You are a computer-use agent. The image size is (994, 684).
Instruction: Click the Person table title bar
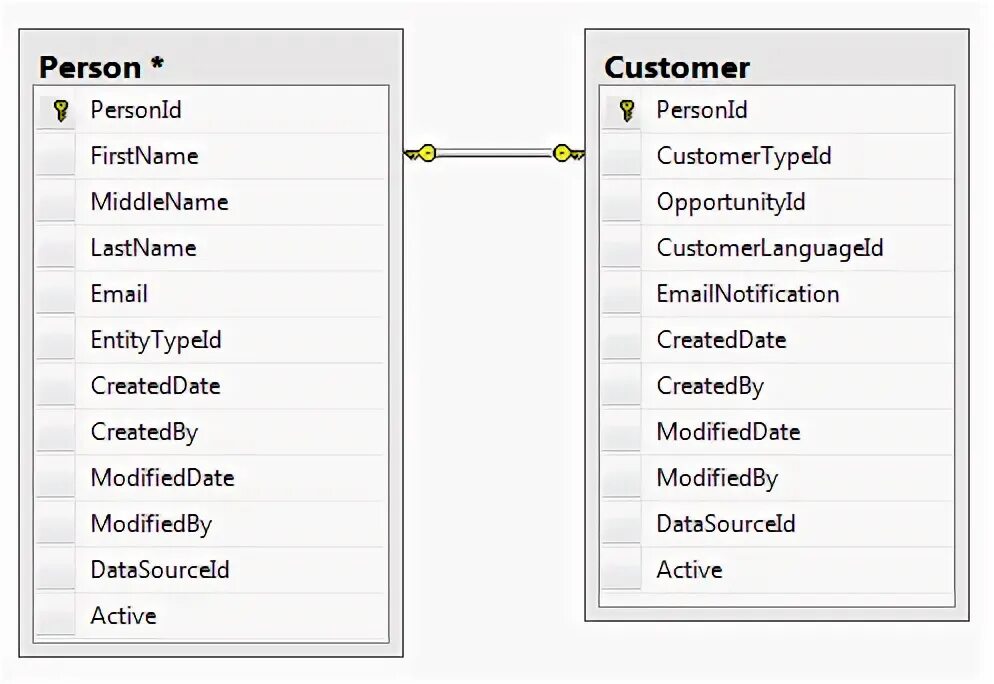(x=210, y=66)
